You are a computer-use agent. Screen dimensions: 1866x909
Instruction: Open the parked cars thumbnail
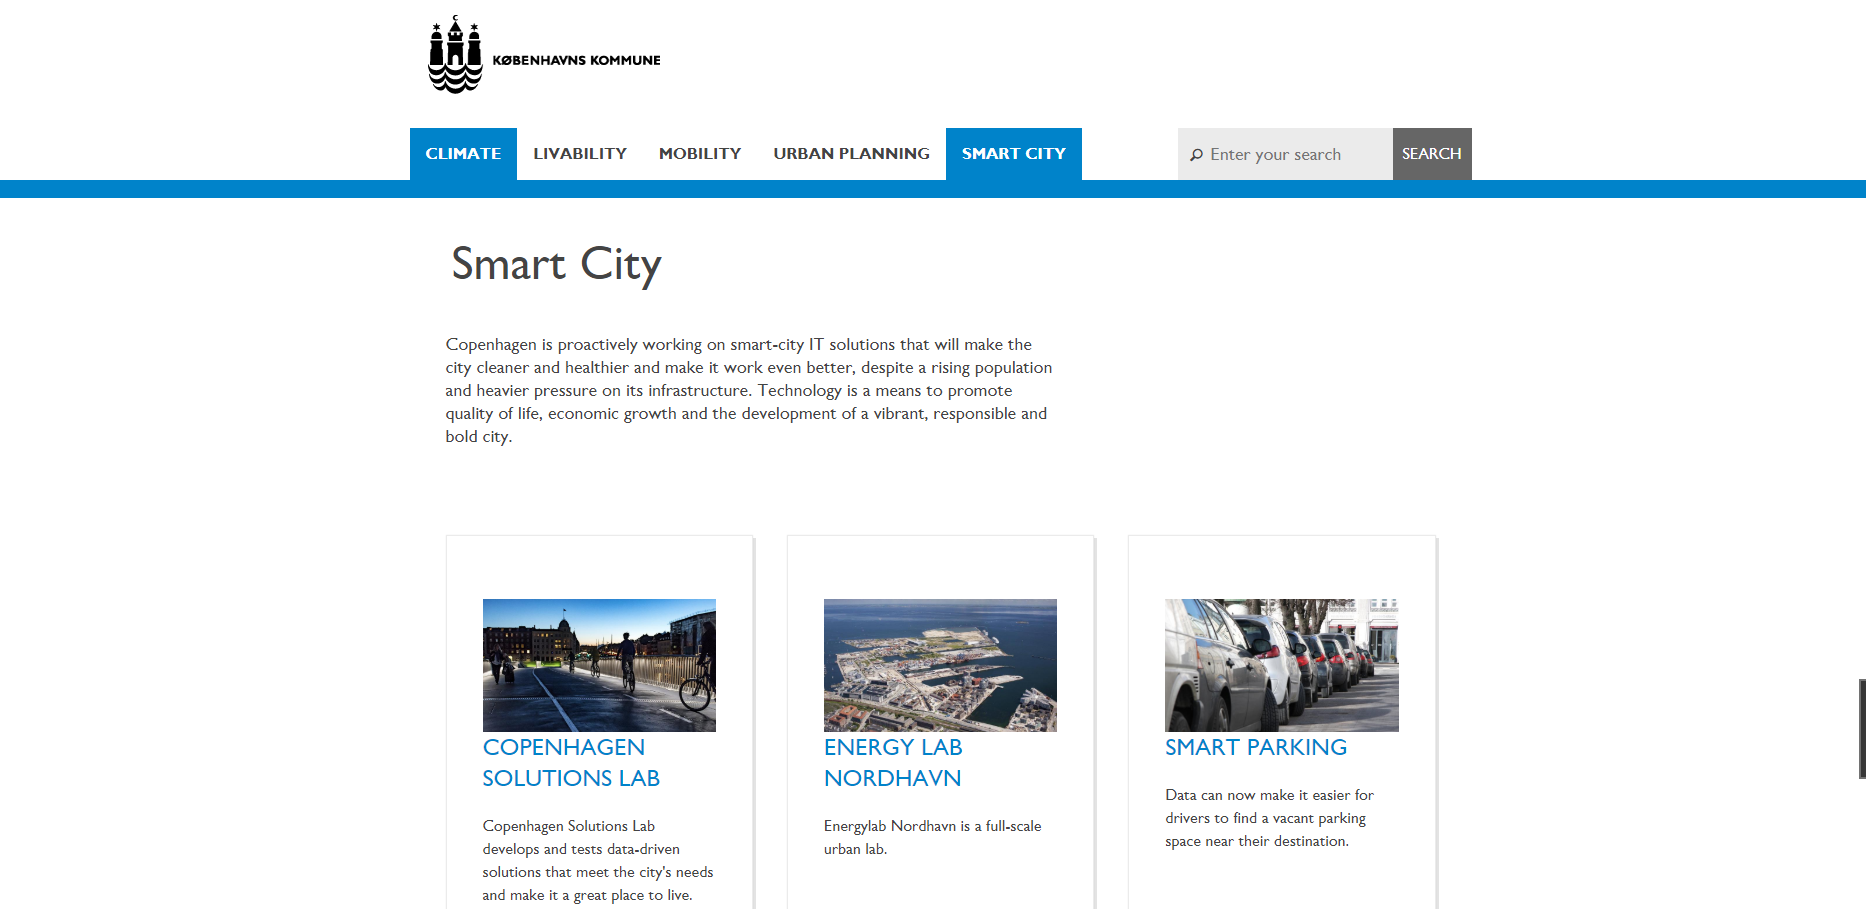click(x=1281, y=665)
